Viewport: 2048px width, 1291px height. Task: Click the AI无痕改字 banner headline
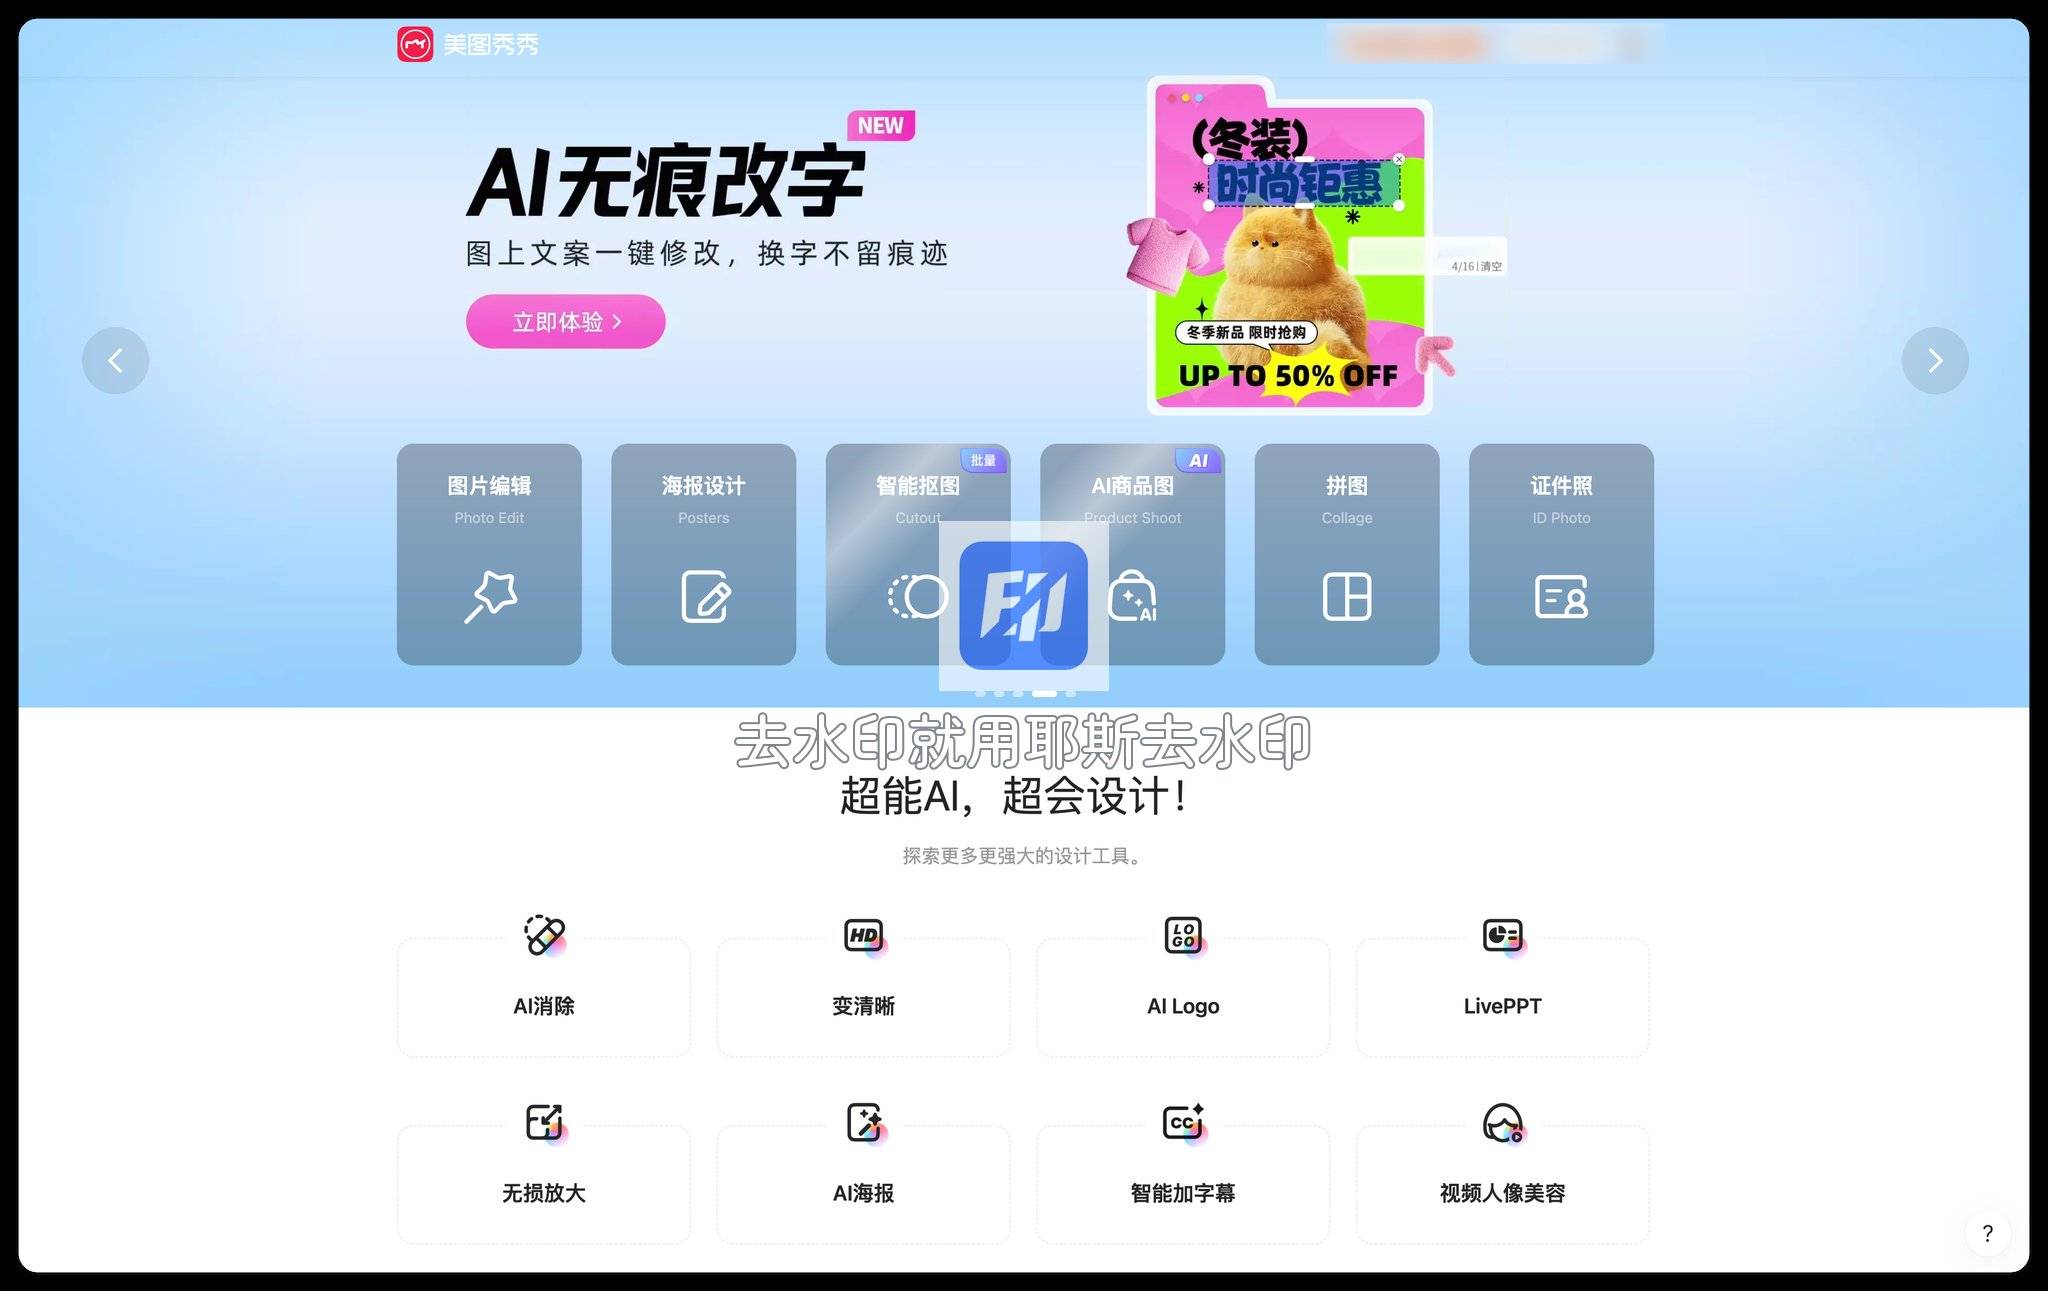[666, 182]
